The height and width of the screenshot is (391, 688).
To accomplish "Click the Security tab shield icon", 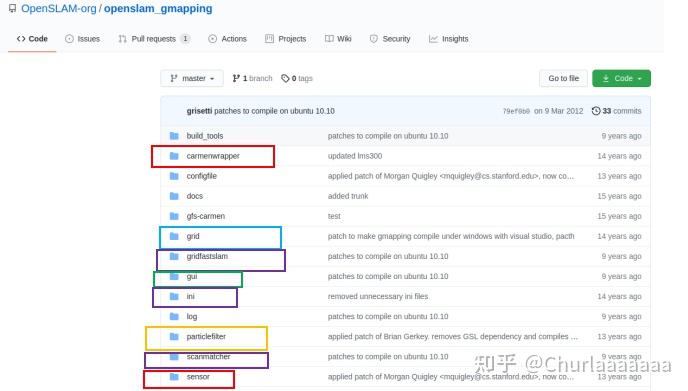I will [x=373, y=39].
